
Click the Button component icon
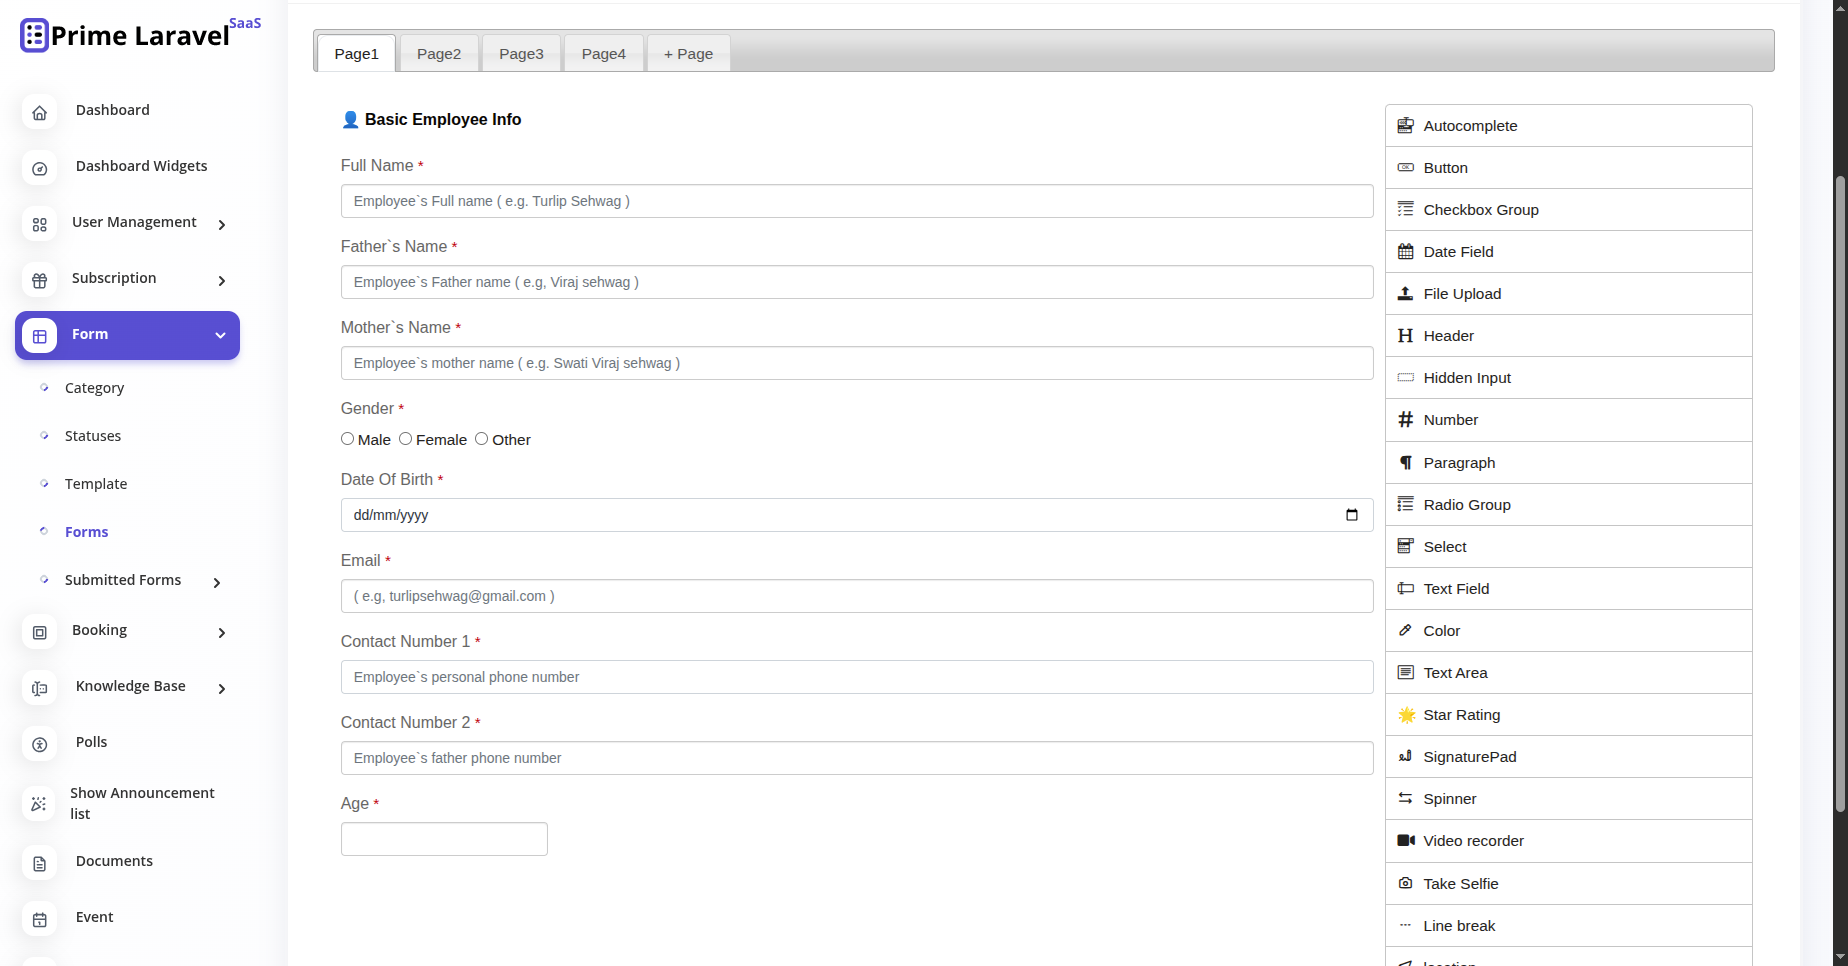click(1405, 167)
